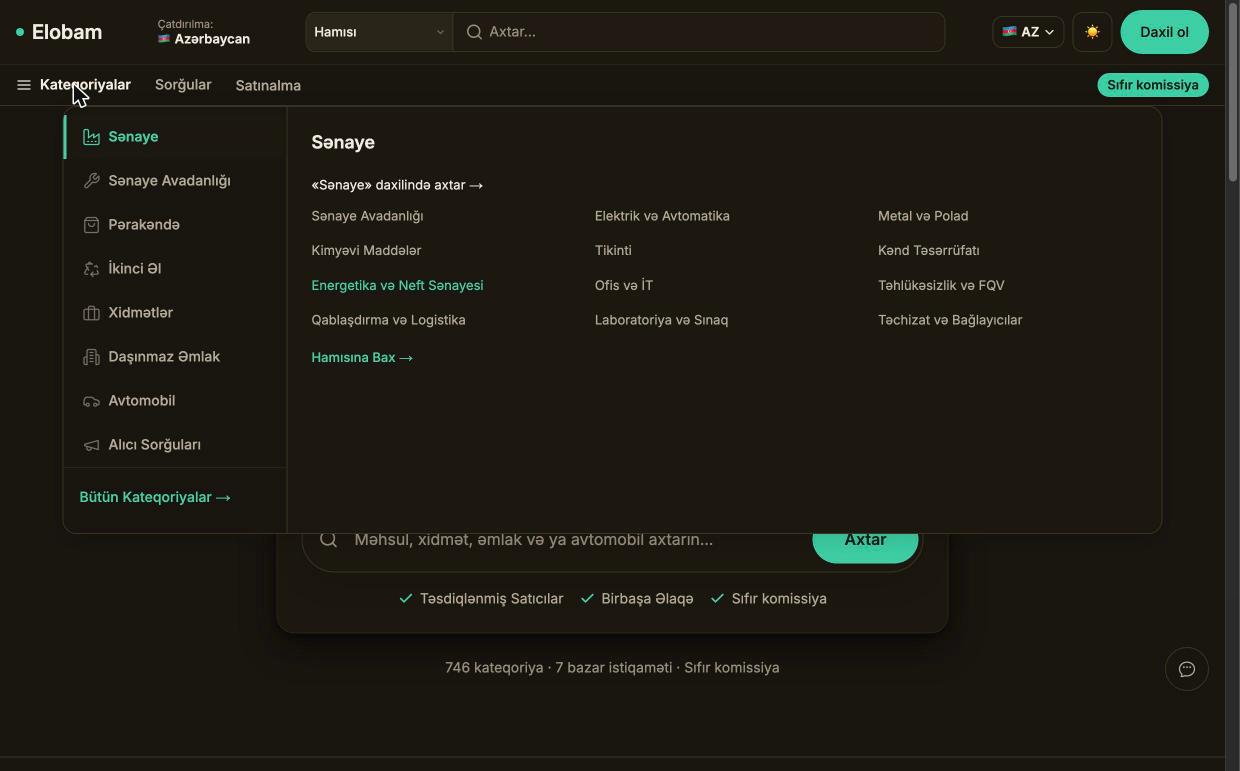Select Daşınmaz Əmlak in the sidebar

click(175, 357)
